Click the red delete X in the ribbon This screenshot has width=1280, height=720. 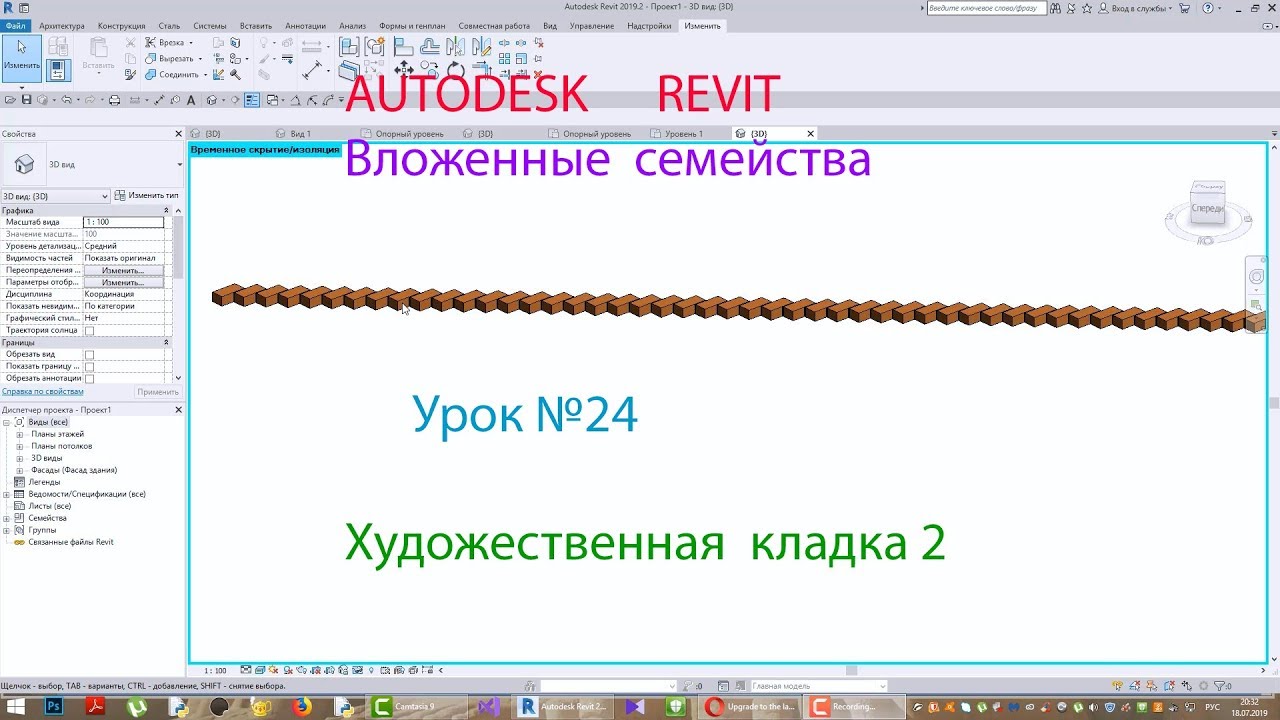coord(537,73)
